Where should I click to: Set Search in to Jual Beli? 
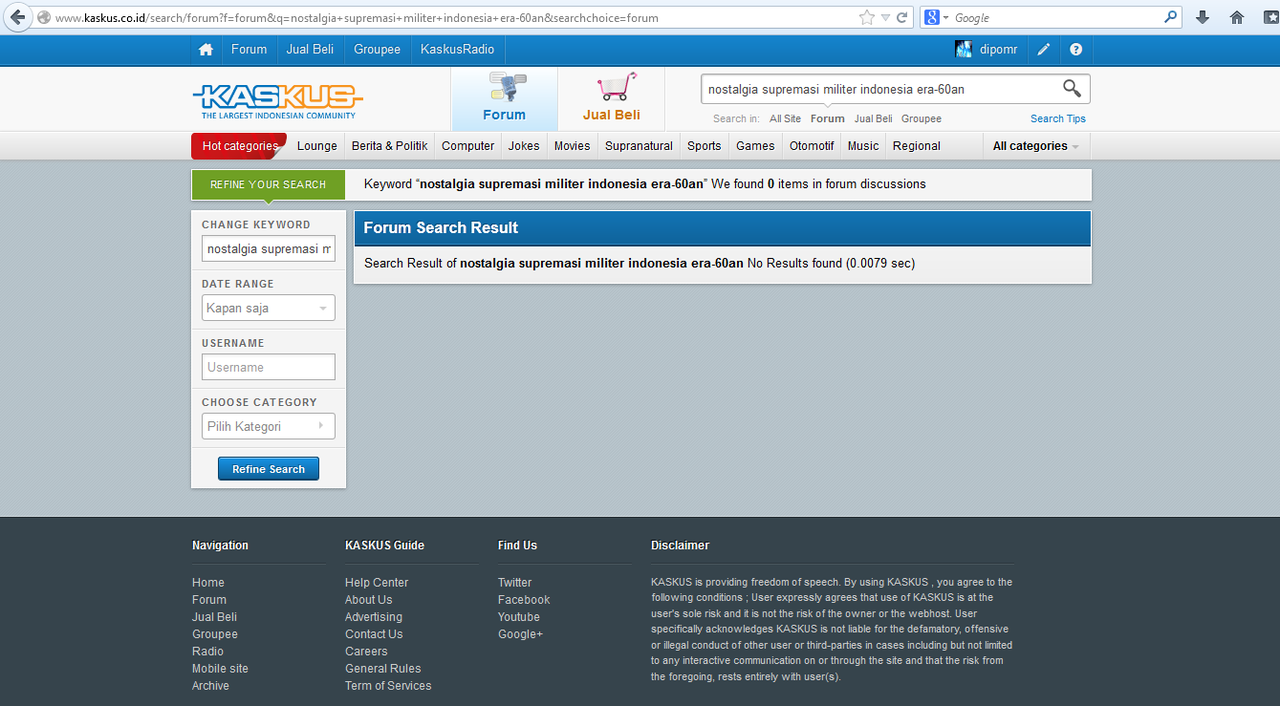873,118
